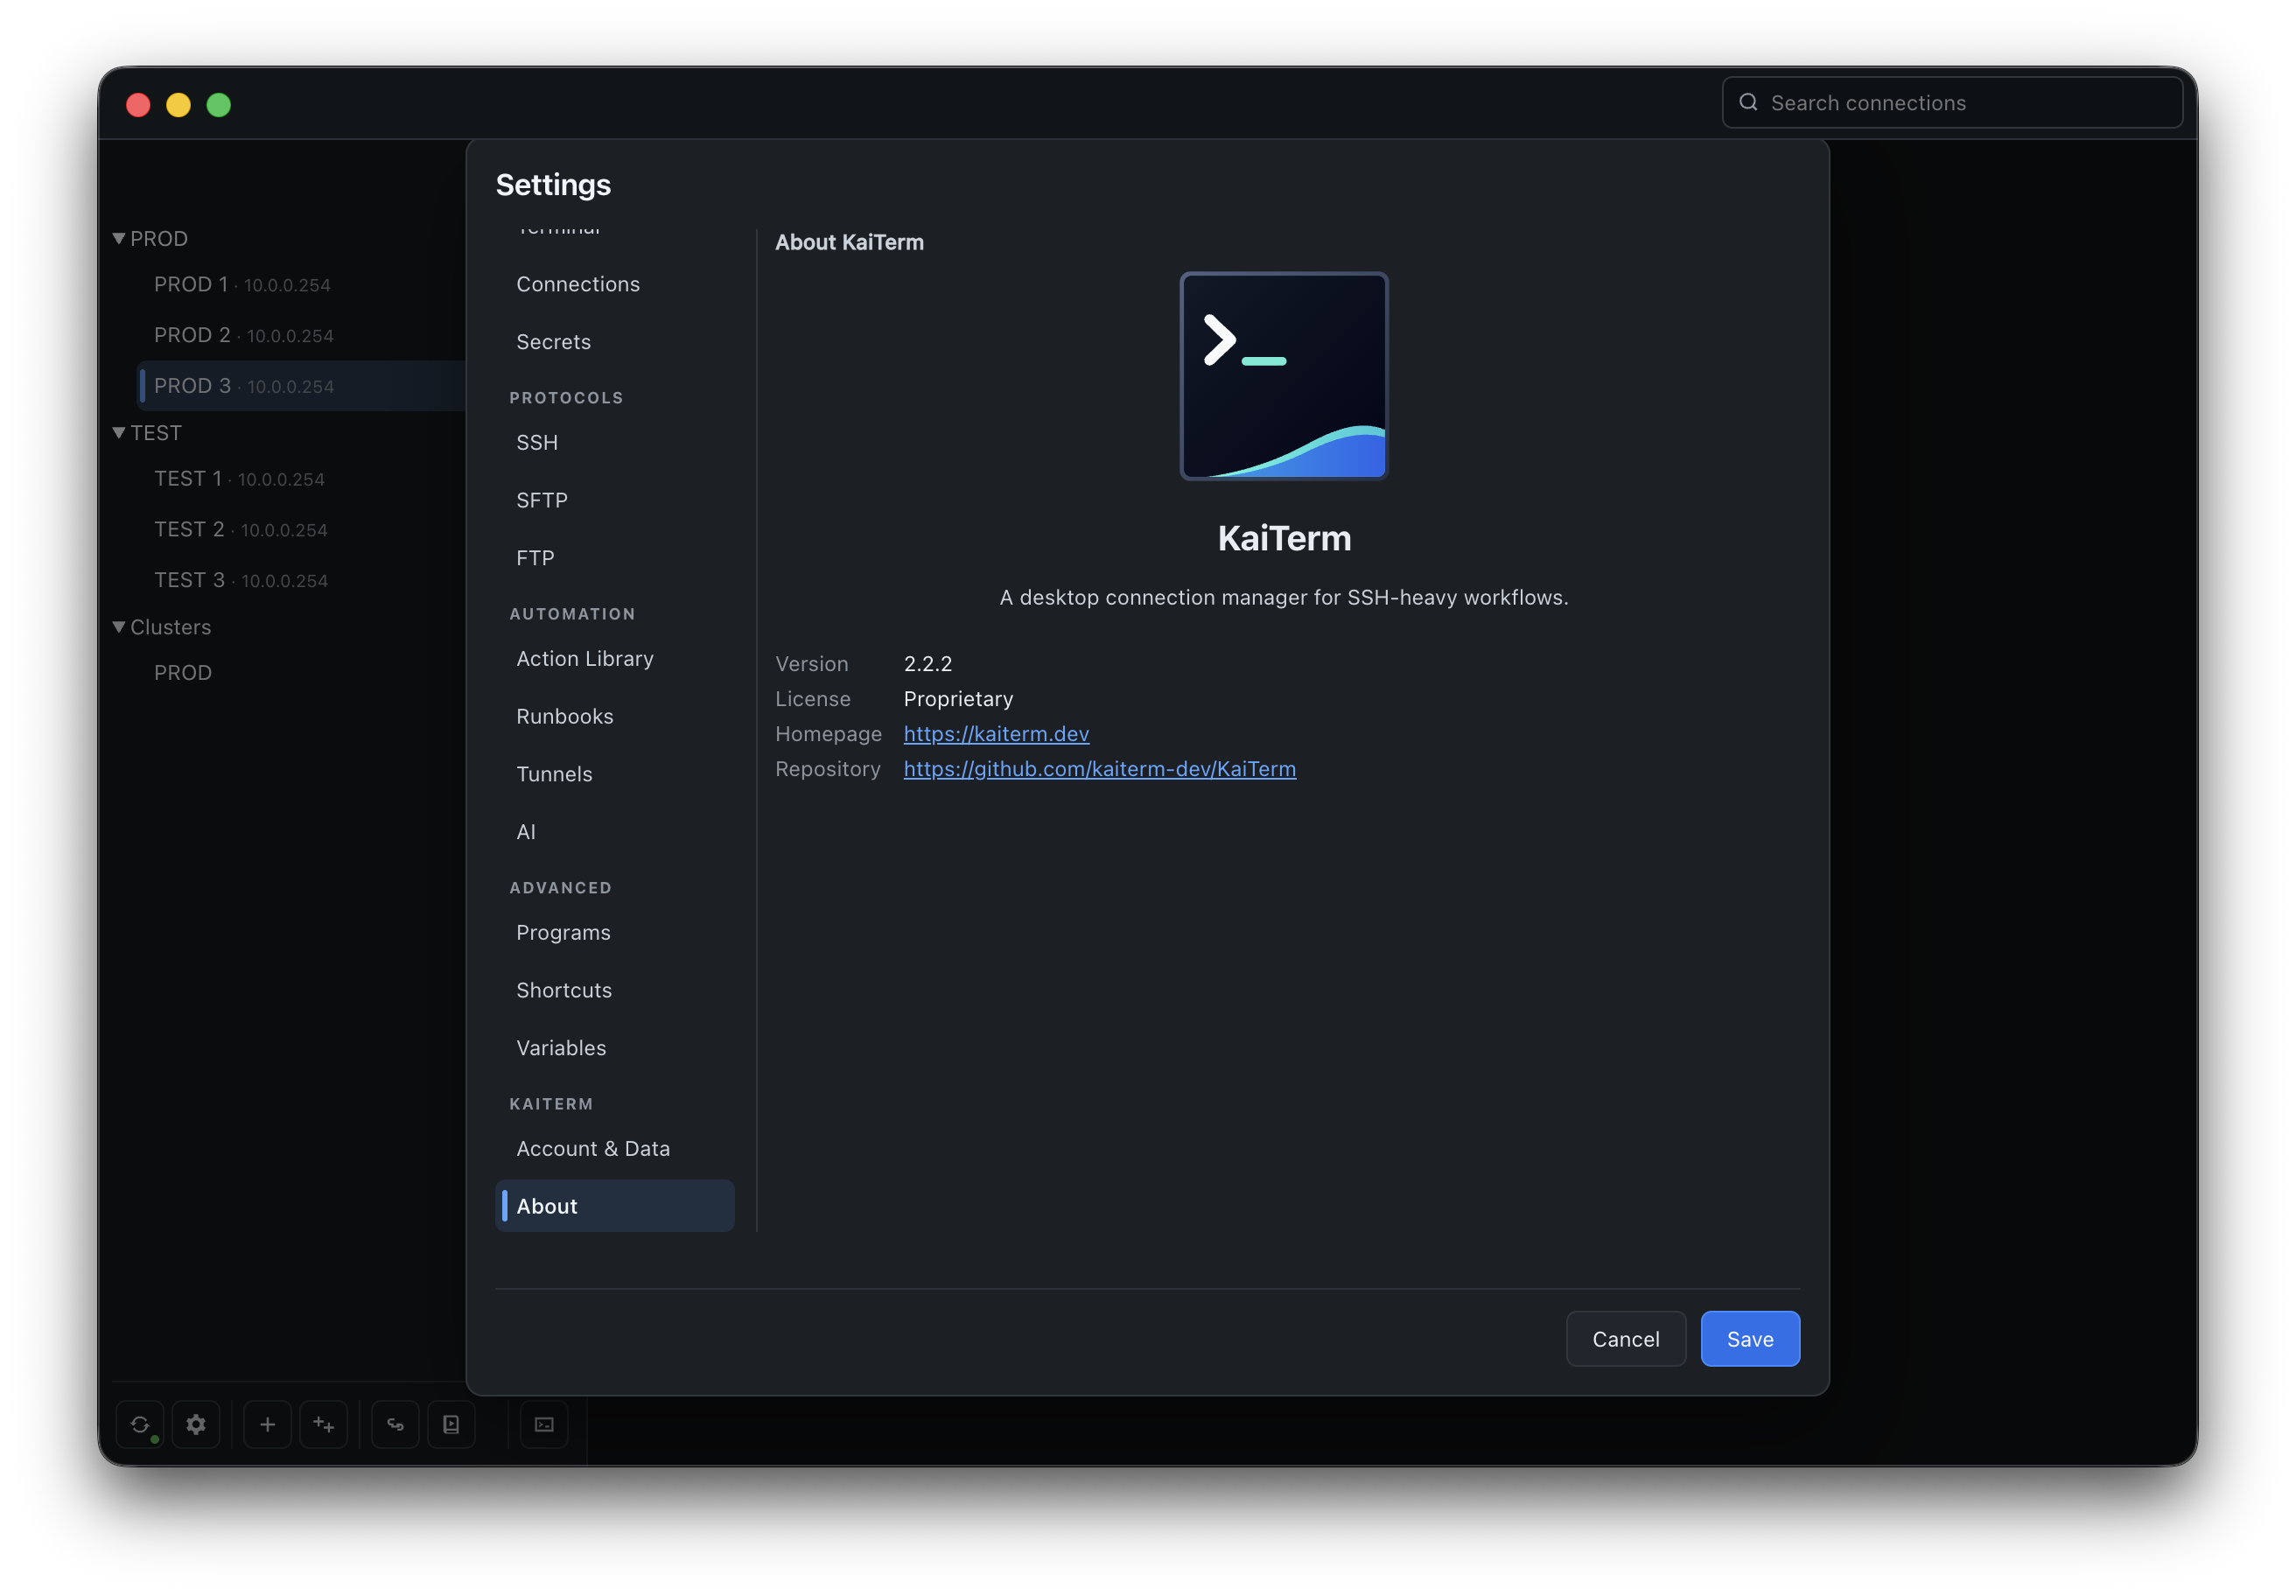Open the Secrets settings section
2296x1596 pixels.
[x=615, y=342]
